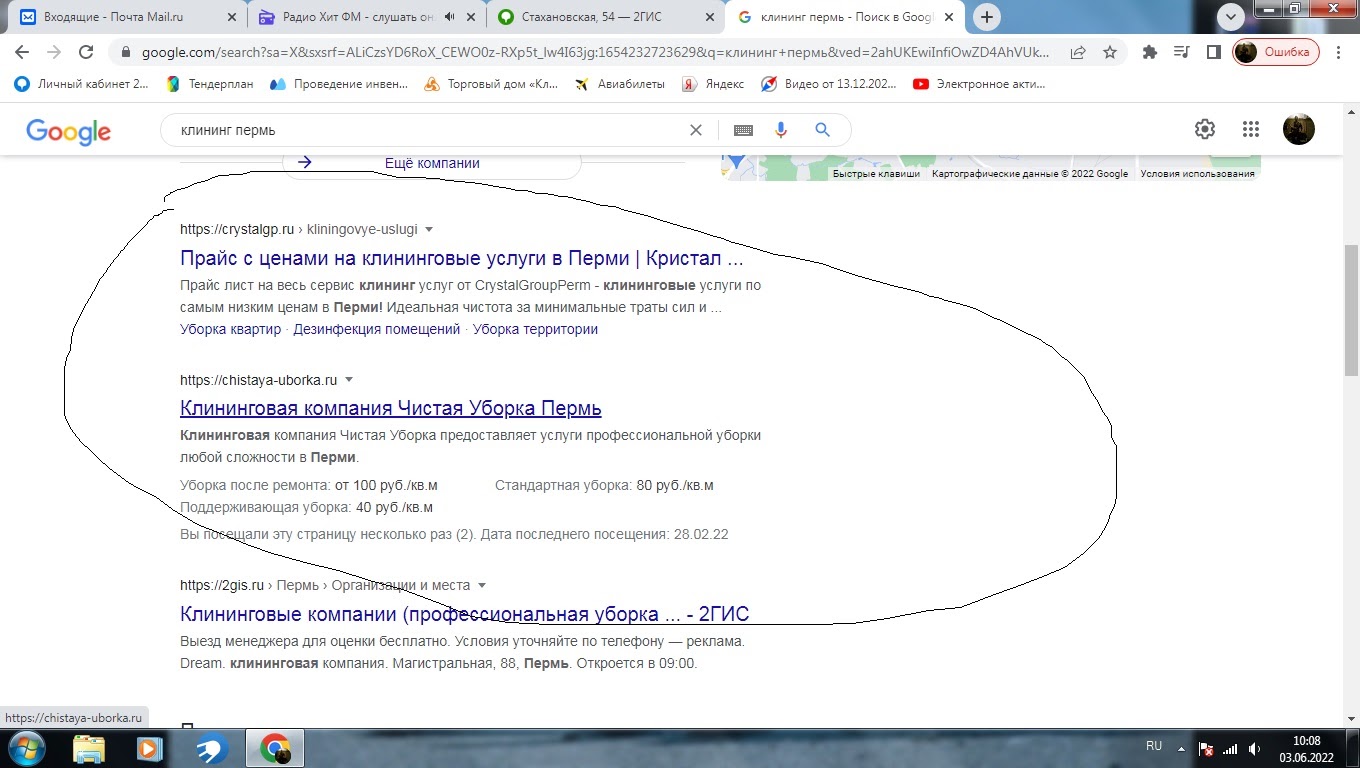Toggle the Chrome side panel icon
This screenshot has height=768, width=1360.
(x=1213, y=53)
